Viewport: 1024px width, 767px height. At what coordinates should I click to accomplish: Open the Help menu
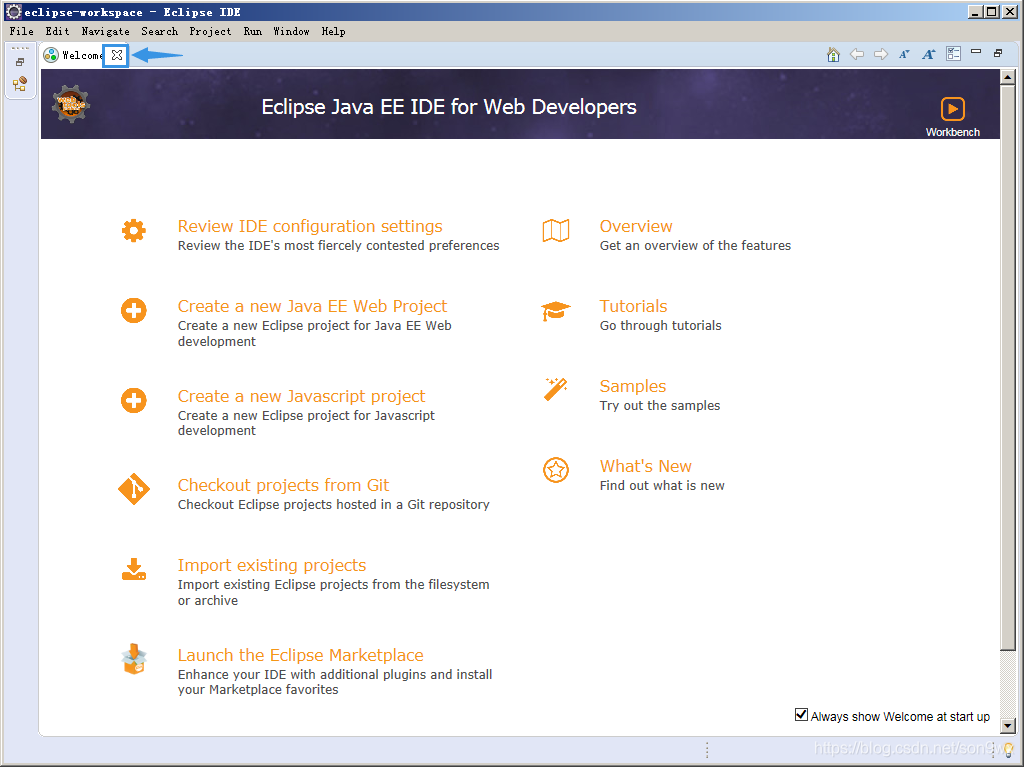pos(334,31)
